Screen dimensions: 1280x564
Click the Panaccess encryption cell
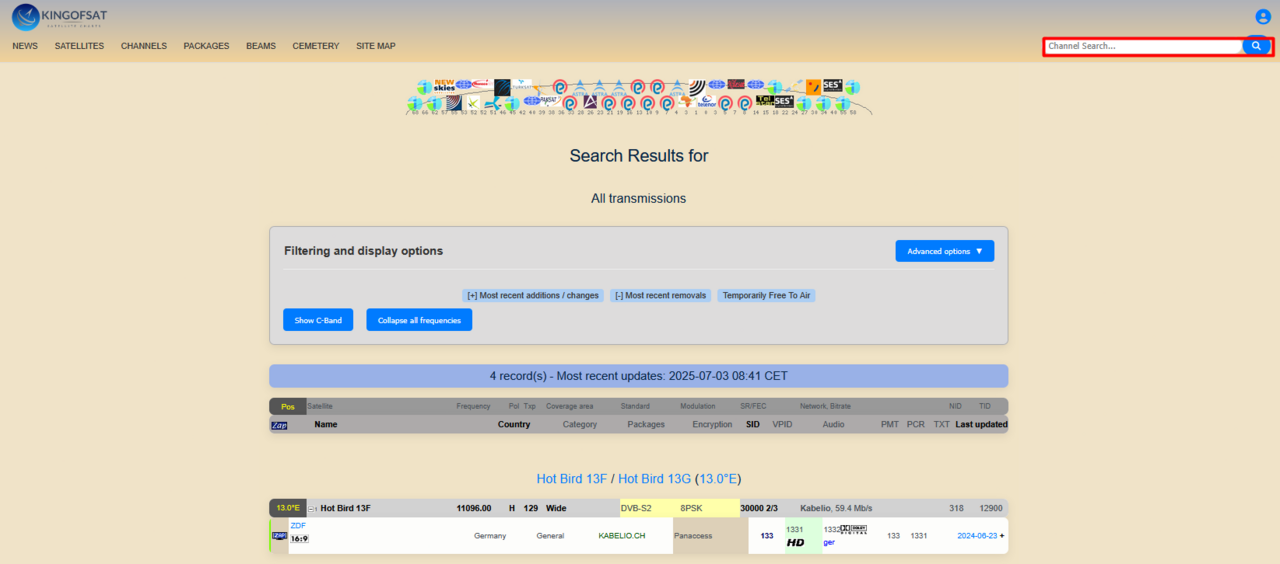[x=711, y=536]
